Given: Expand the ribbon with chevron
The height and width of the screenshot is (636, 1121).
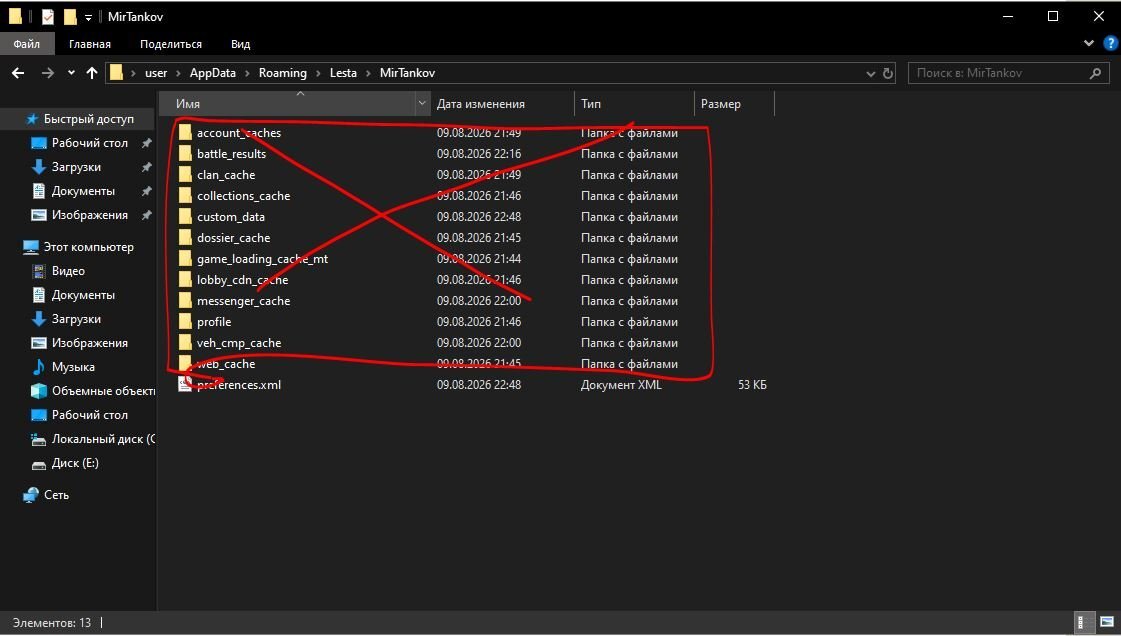Looking at the screenshot, I should coord(1088,44).
